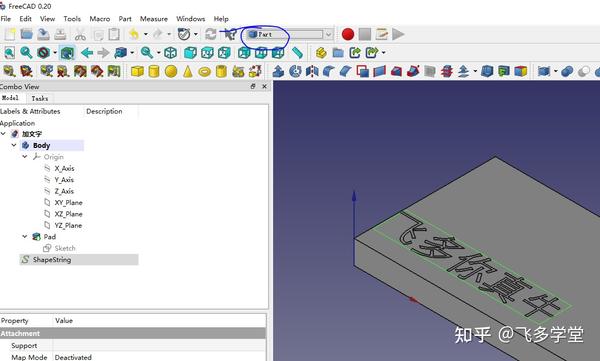600x361 pixels.
Task: Open the Windows menu
Action: click(191, 19)
